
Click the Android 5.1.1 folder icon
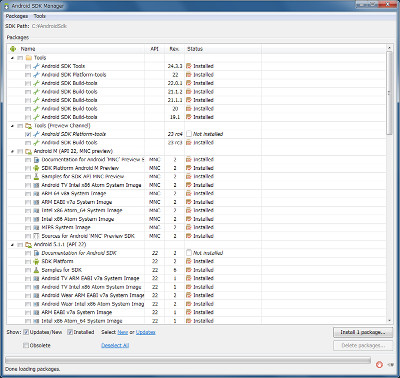tap(29, 245)
